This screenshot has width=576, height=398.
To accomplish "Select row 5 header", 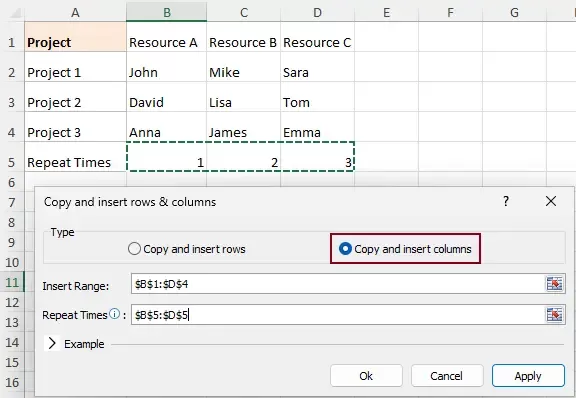I will click(x=12, y=157).
